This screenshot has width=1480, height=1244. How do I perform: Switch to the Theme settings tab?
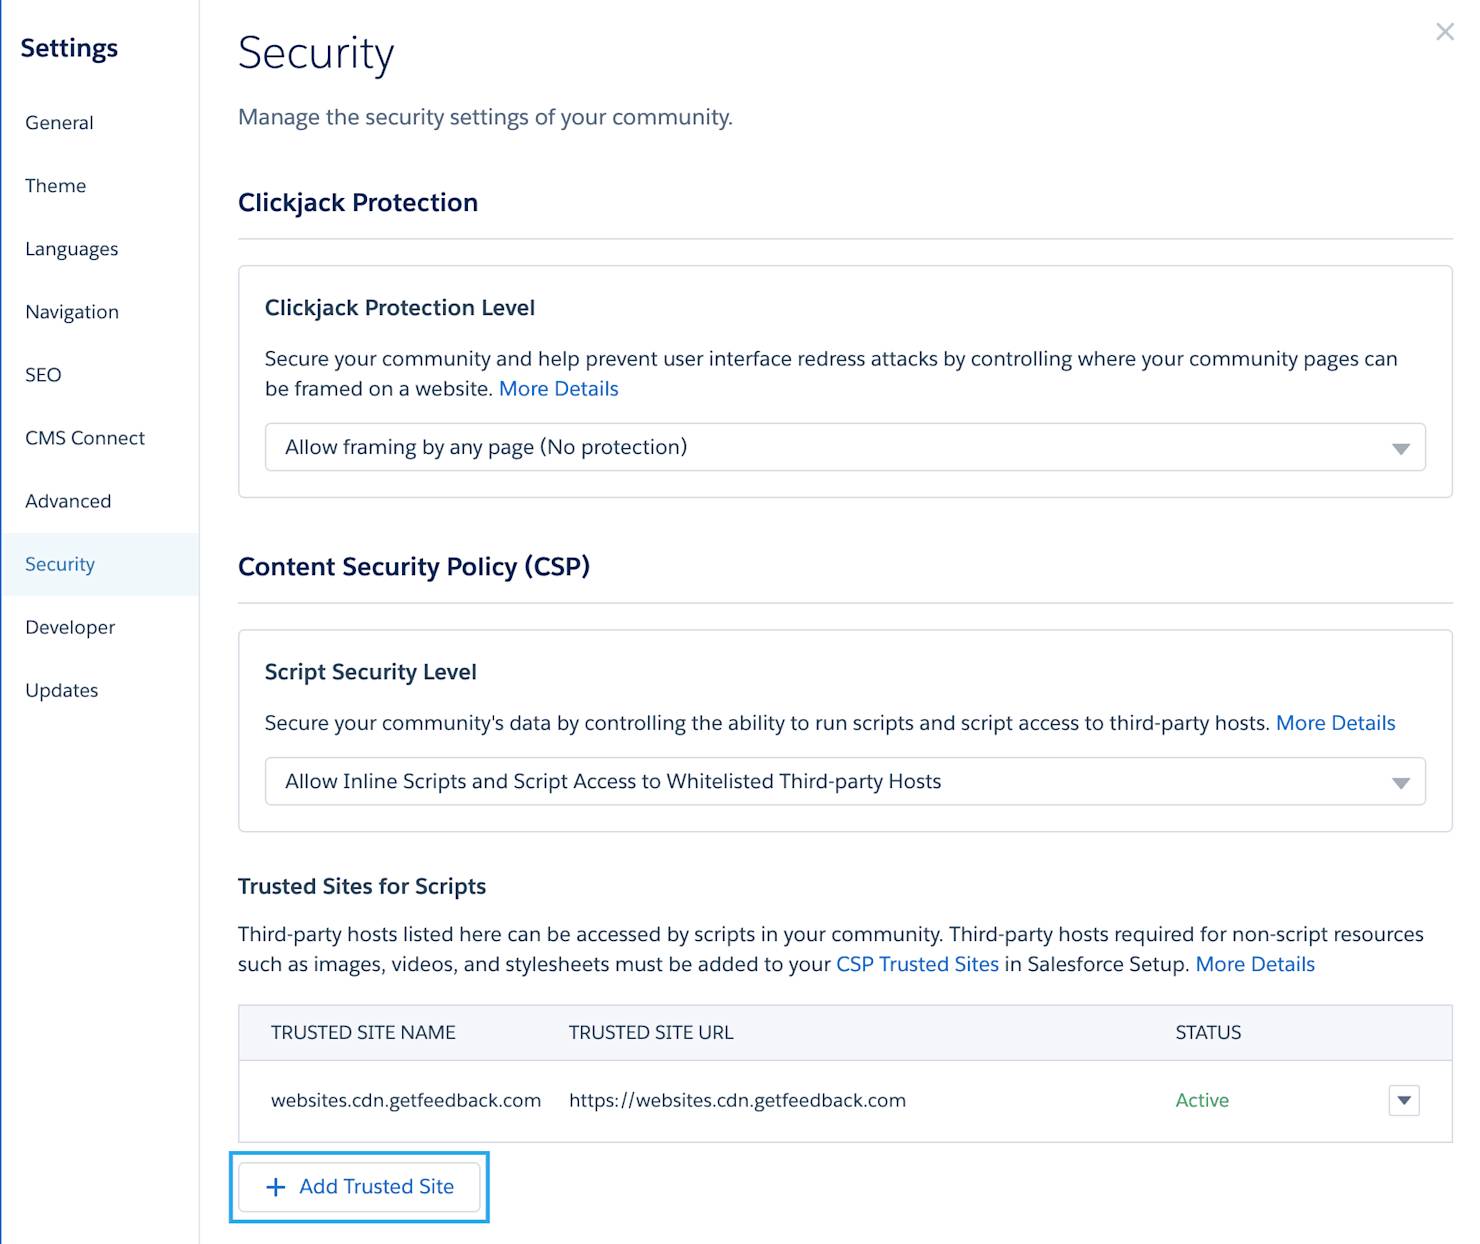click(x=56, y=186)
